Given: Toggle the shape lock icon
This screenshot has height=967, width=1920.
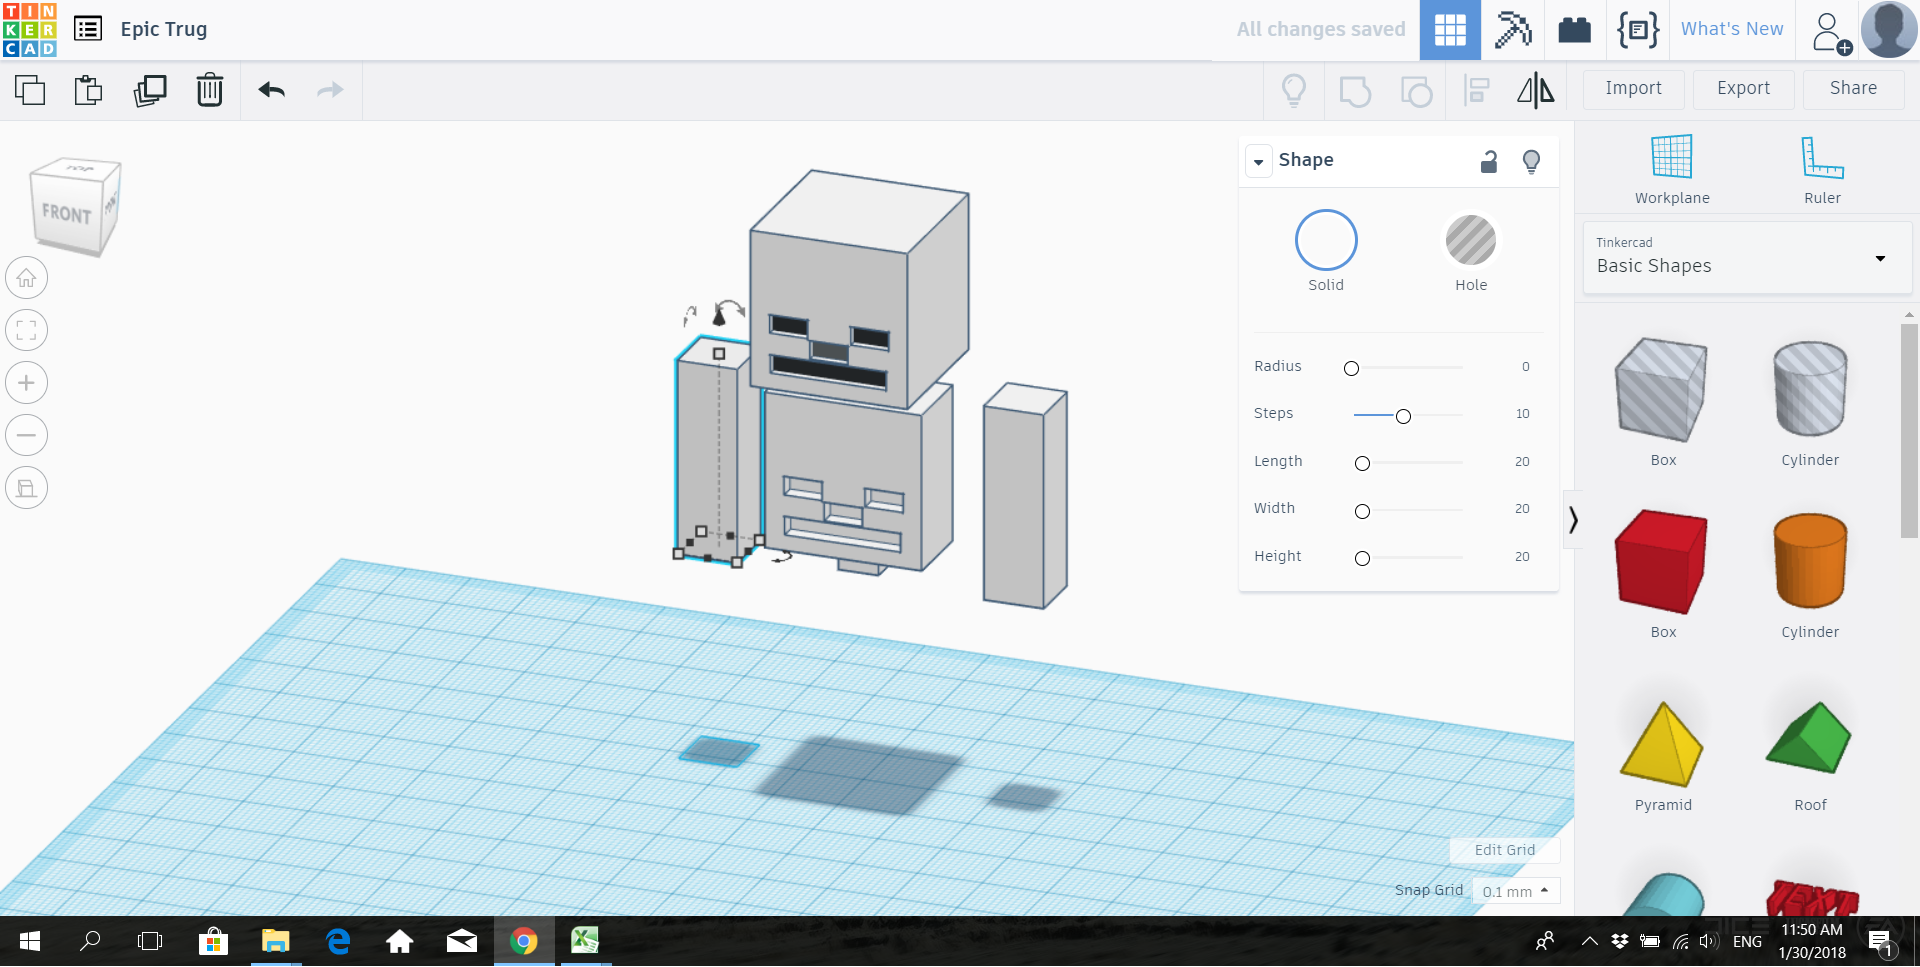Looking at the screenshot, I should pyautogui.click(x=1489, y=161).
